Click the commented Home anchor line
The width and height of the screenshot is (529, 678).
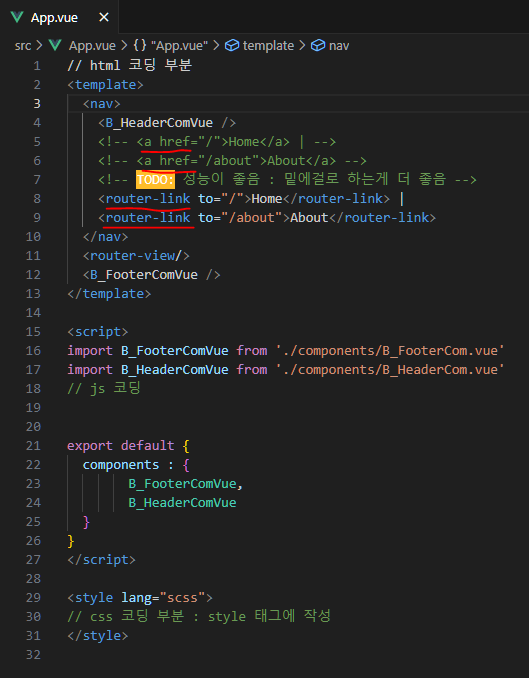coord(217,142)
